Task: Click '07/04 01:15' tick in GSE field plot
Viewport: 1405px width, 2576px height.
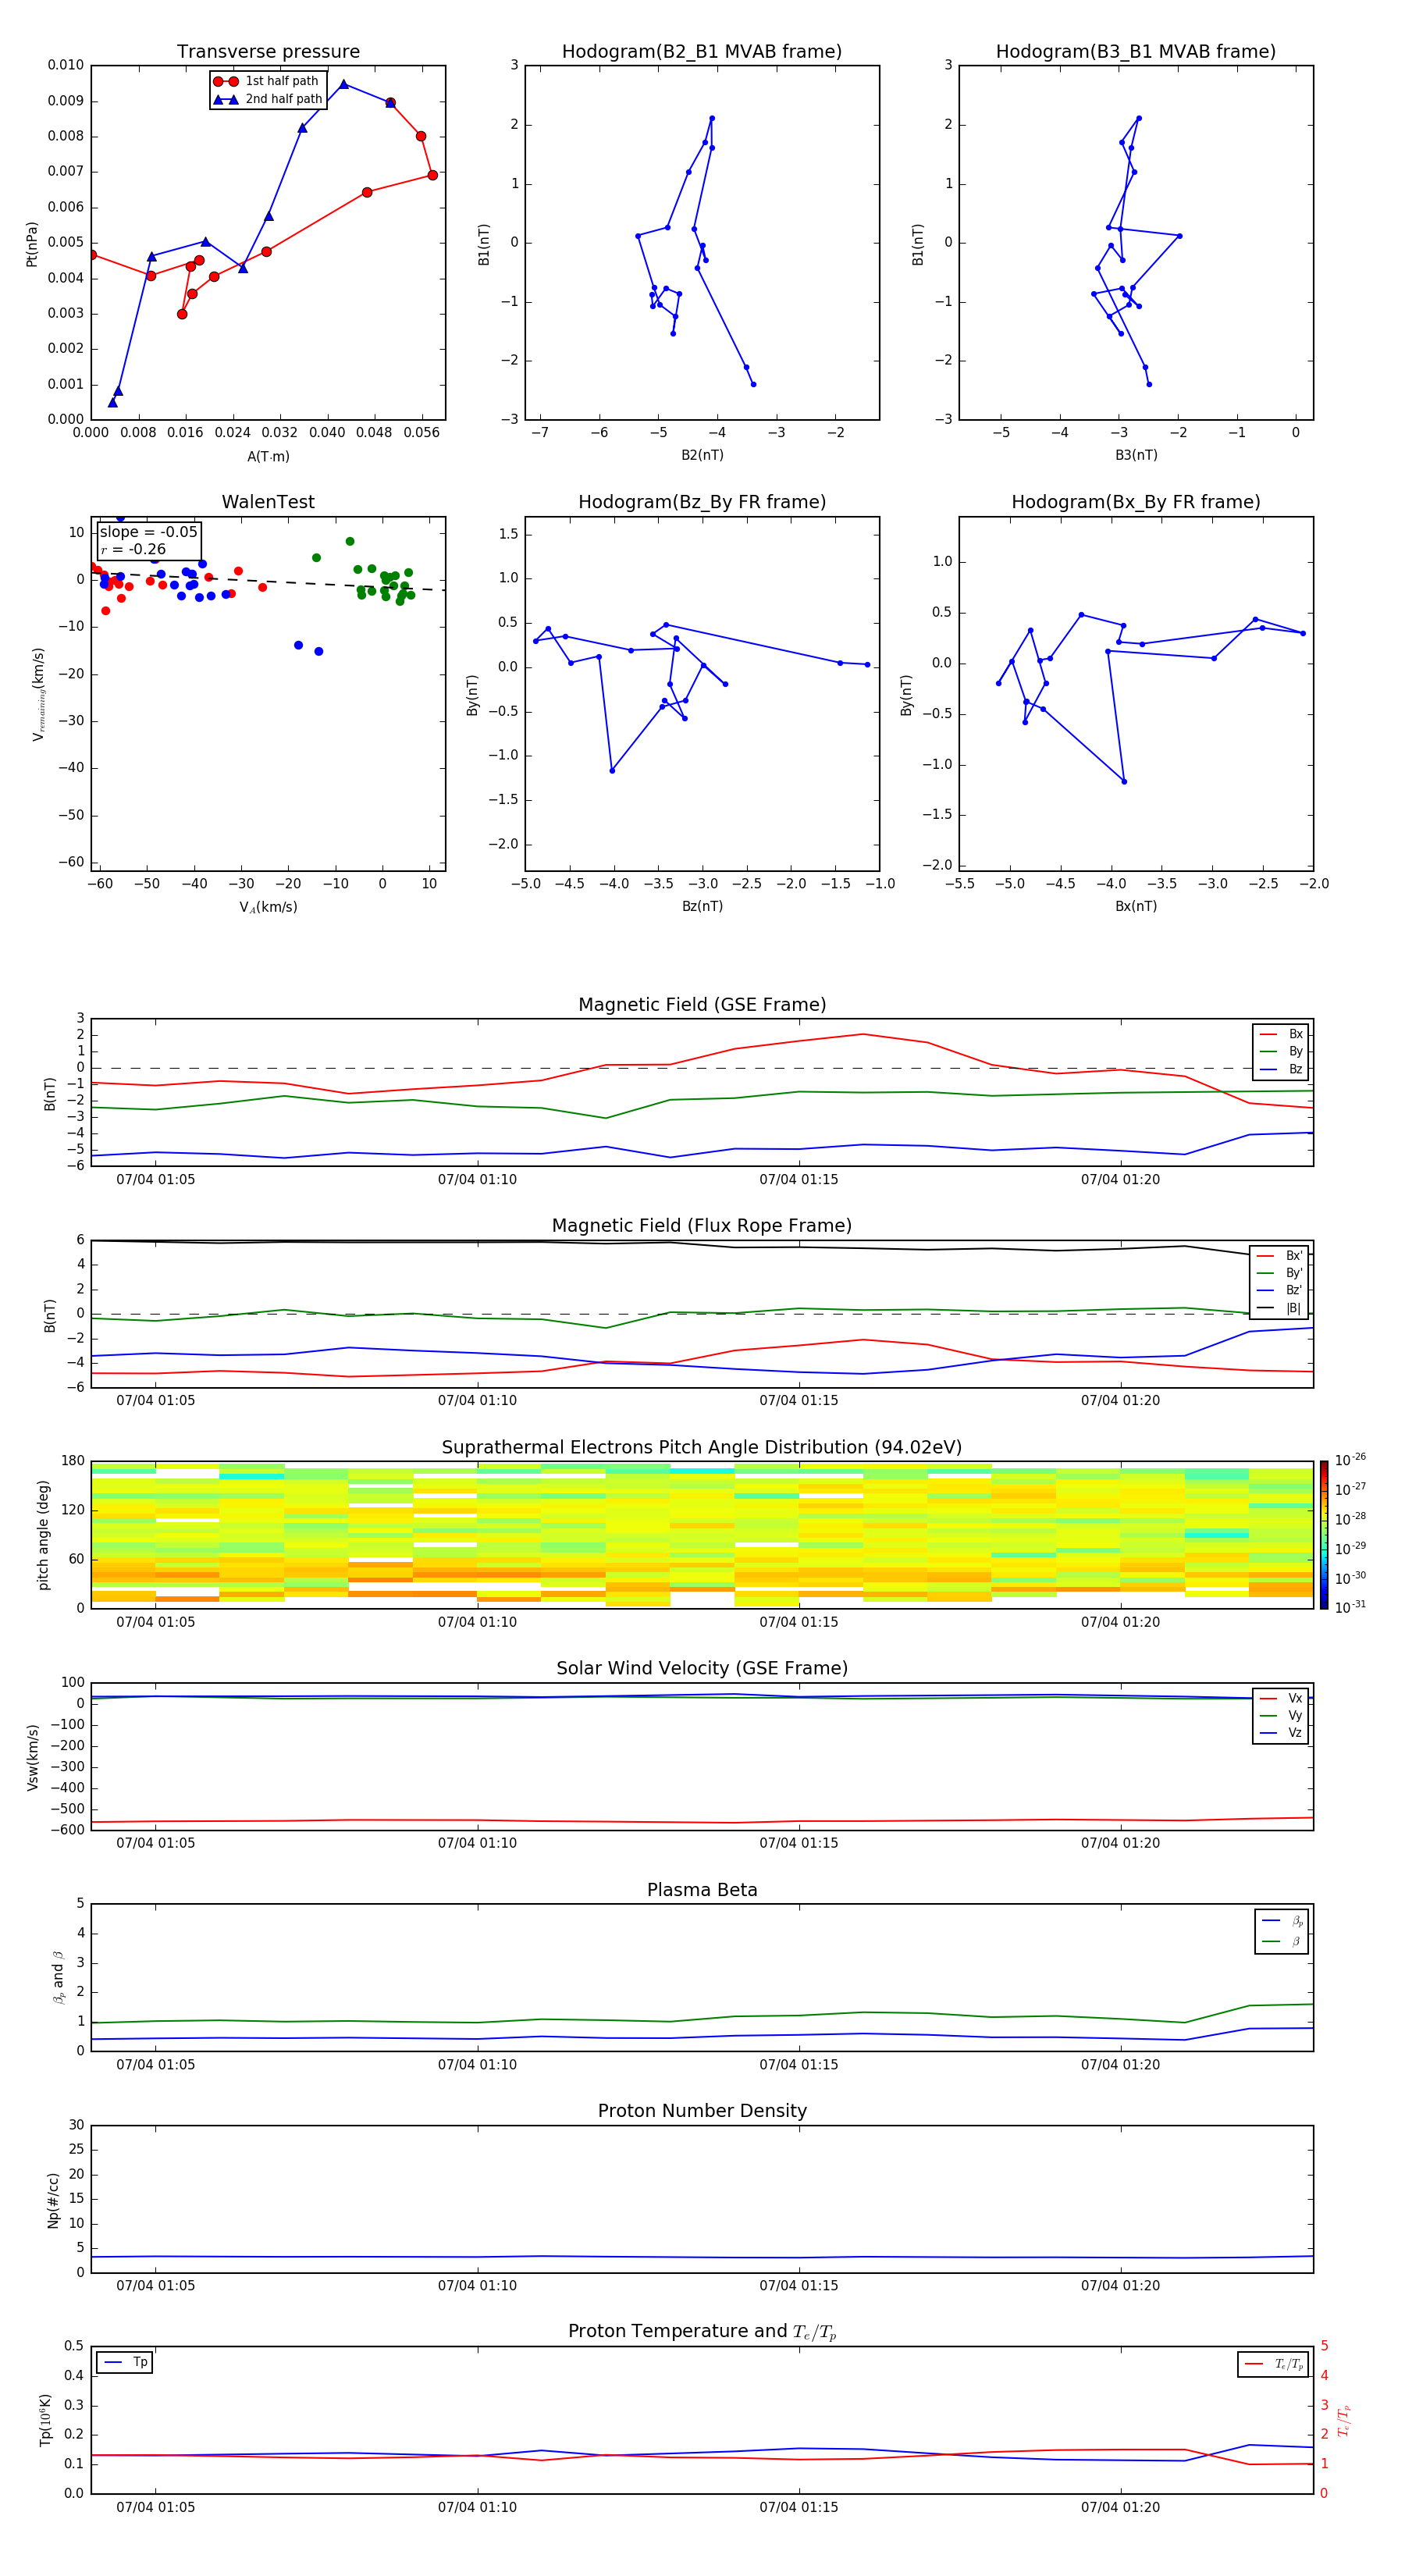Action: [799, 1180]
